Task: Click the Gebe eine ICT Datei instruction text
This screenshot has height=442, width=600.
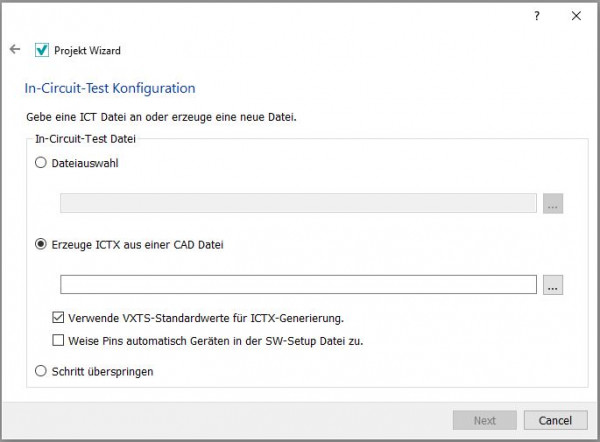Action: 160,117
